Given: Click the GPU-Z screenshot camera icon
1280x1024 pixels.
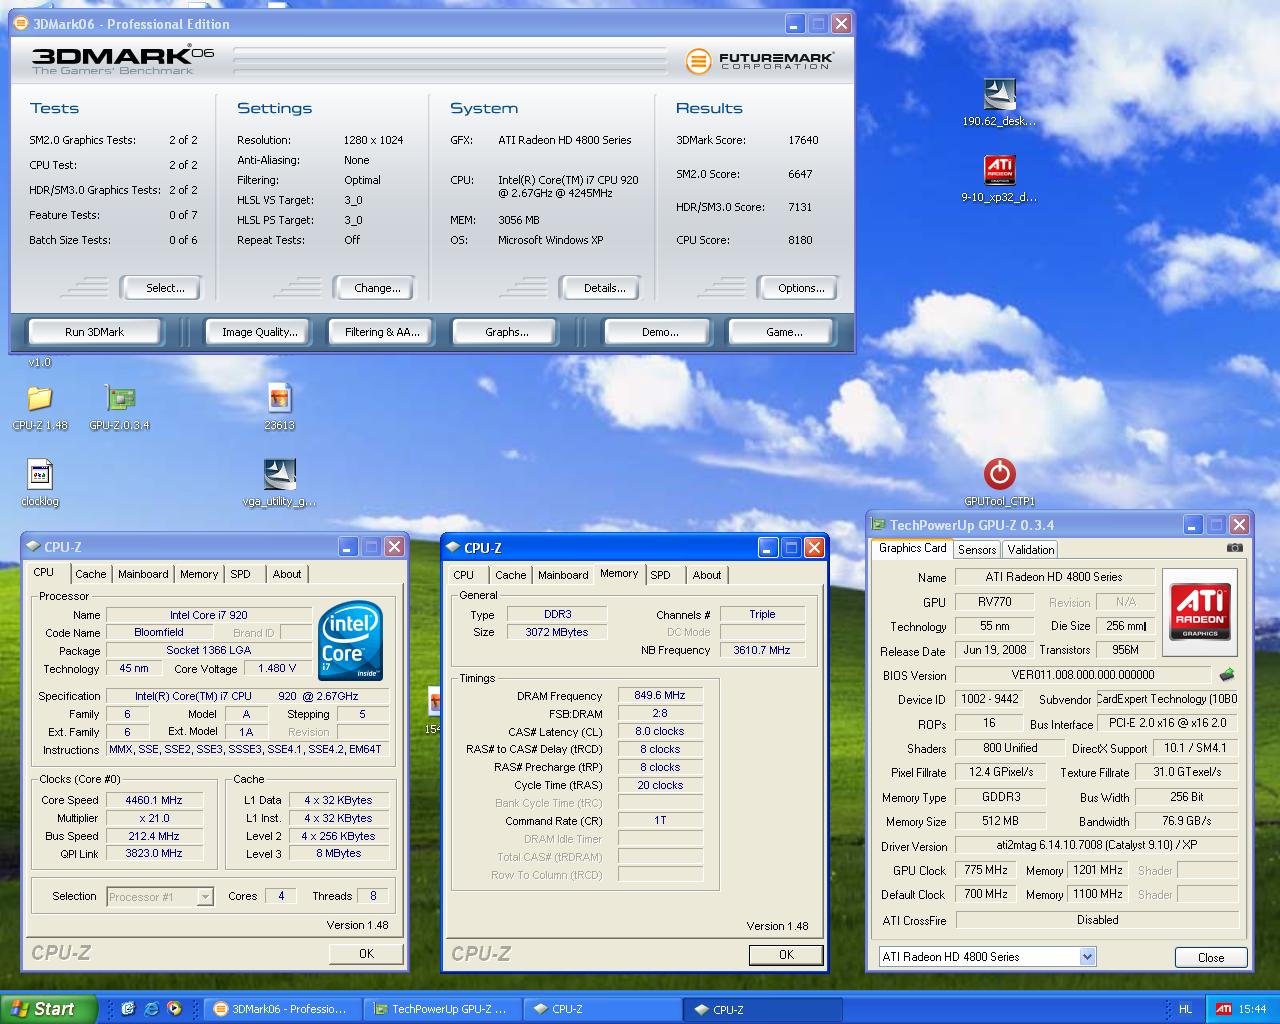Looking at the screenshot, I should 1235,548.
